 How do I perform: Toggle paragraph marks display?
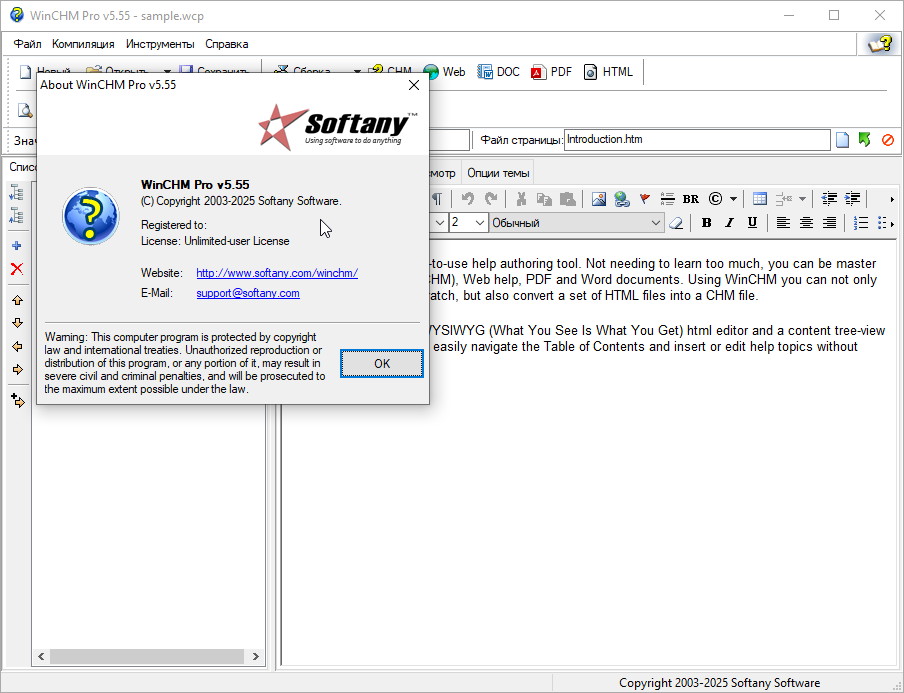pyautogui.click(x=438, y=199)
